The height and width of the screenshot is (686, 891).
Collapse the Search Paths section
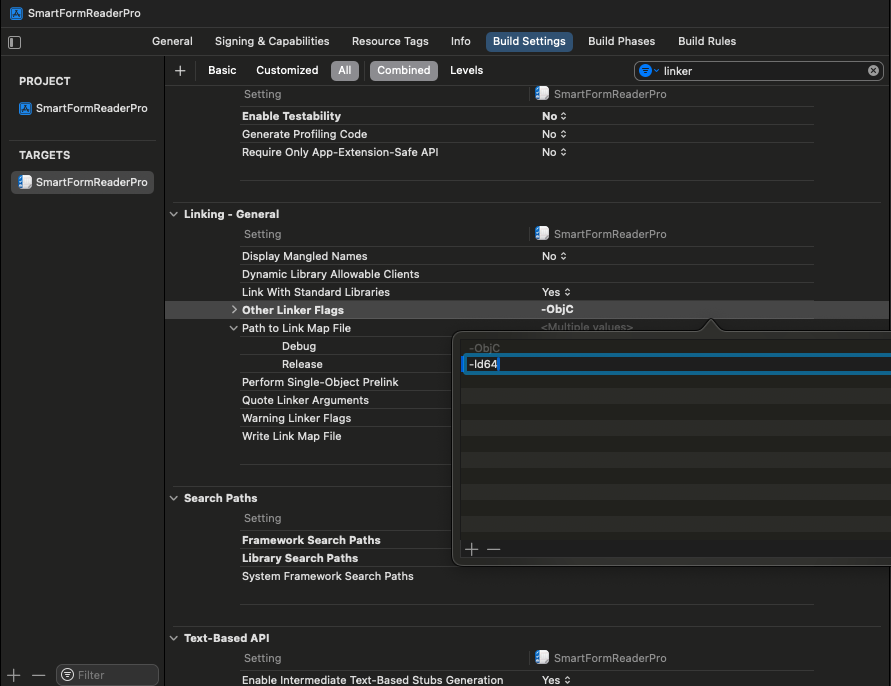point(174,498)
